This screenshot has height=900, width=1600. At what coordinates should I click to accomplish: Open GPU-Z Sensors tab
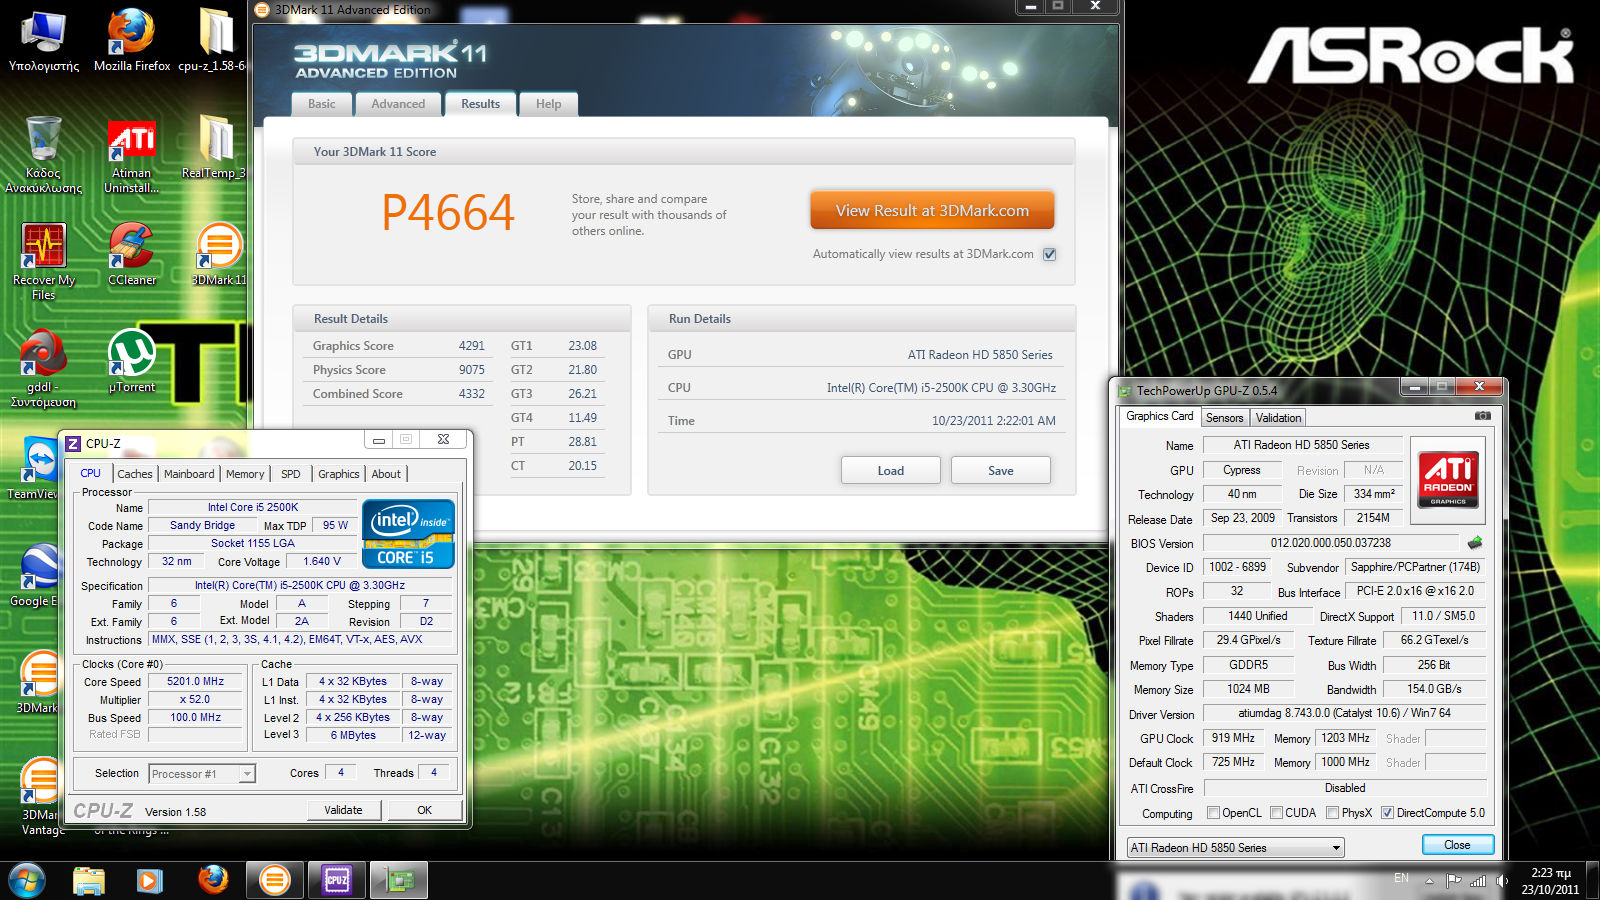1224,418
